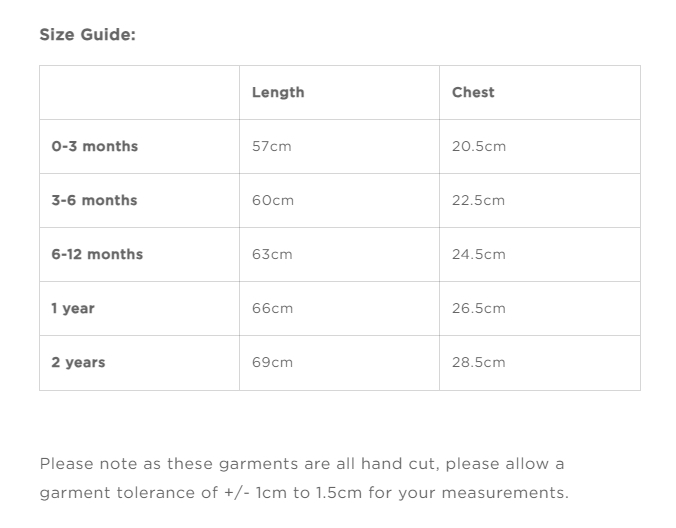The image size is (676, 528).
Task: Click the 63cm length value
Action: click(272, 254)
